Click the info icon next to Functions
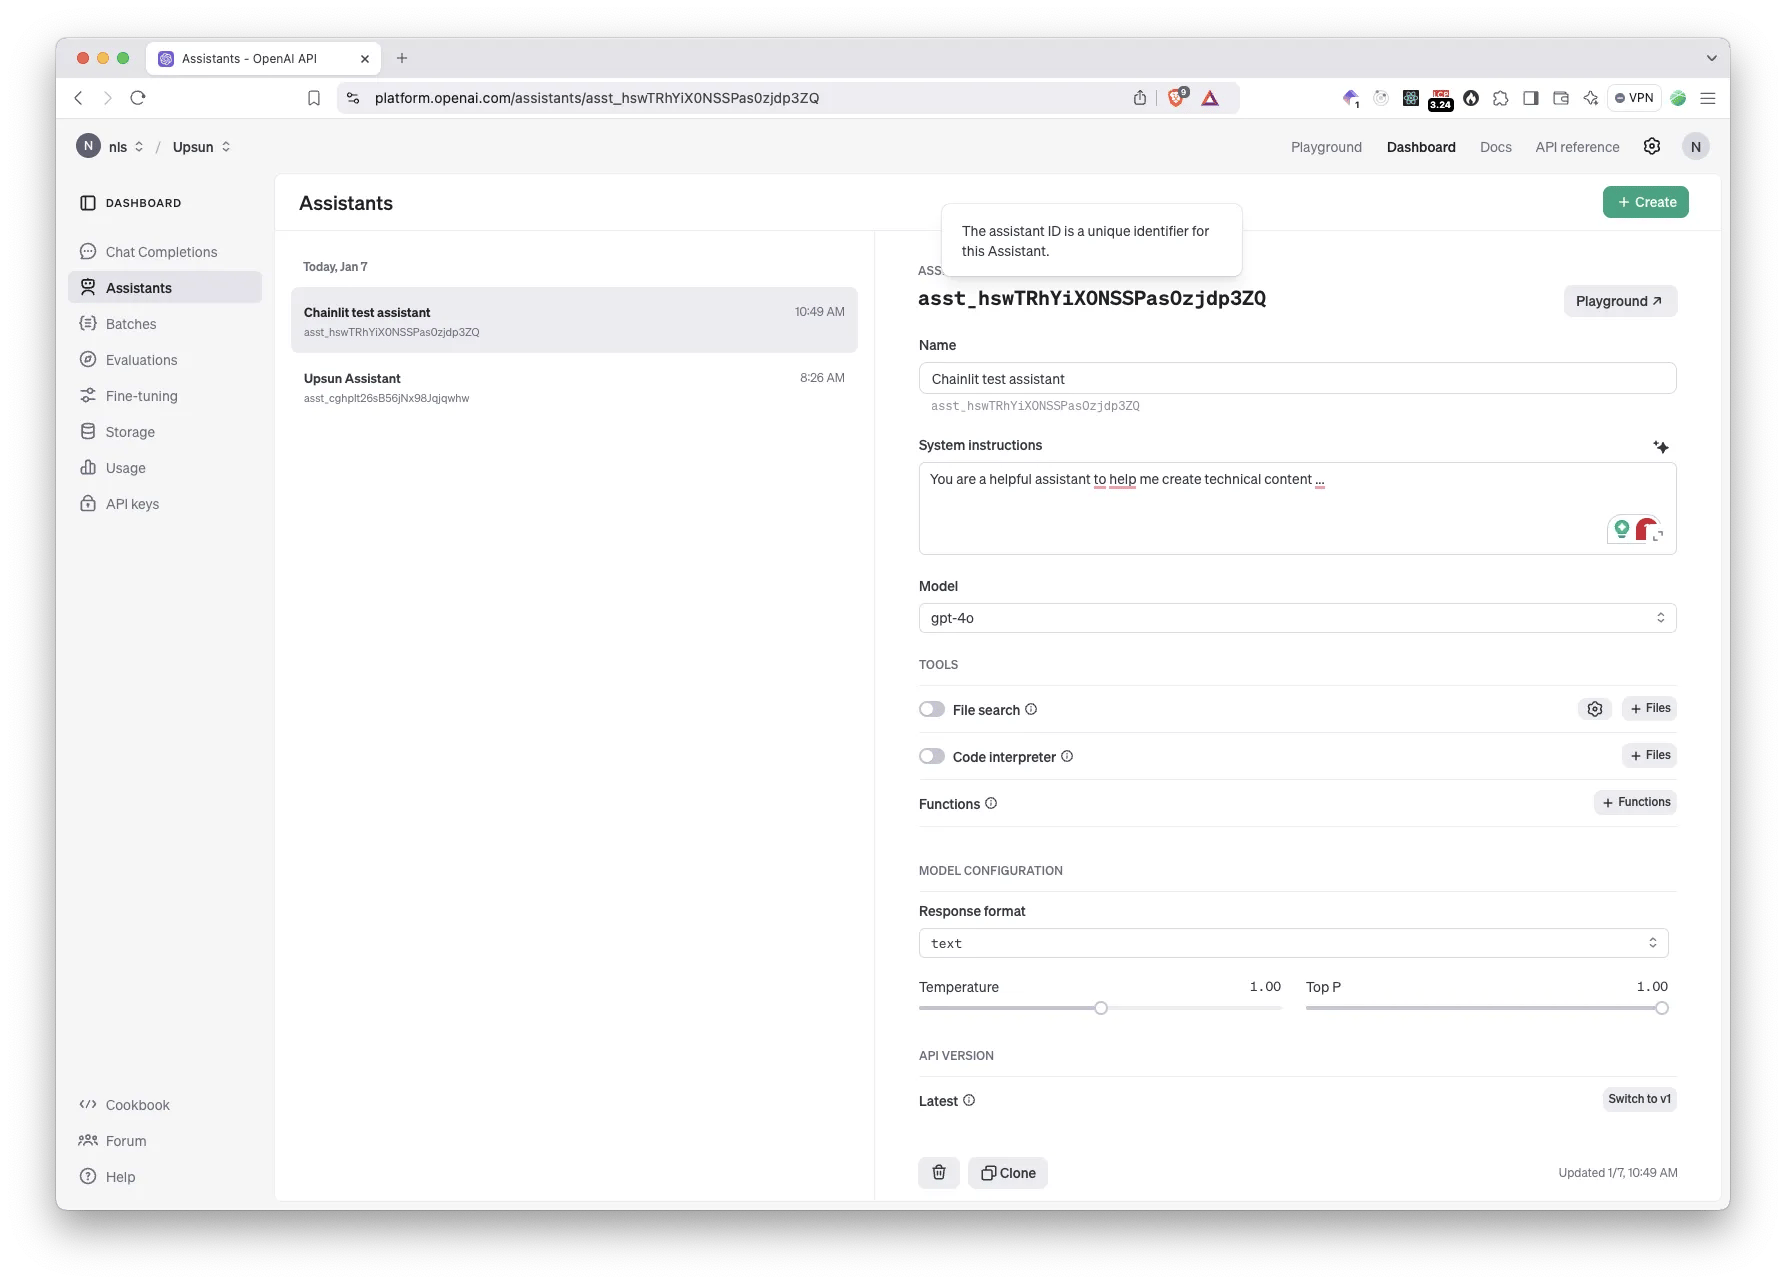Screen dimensions: 1786x1284 click(991, 803)
